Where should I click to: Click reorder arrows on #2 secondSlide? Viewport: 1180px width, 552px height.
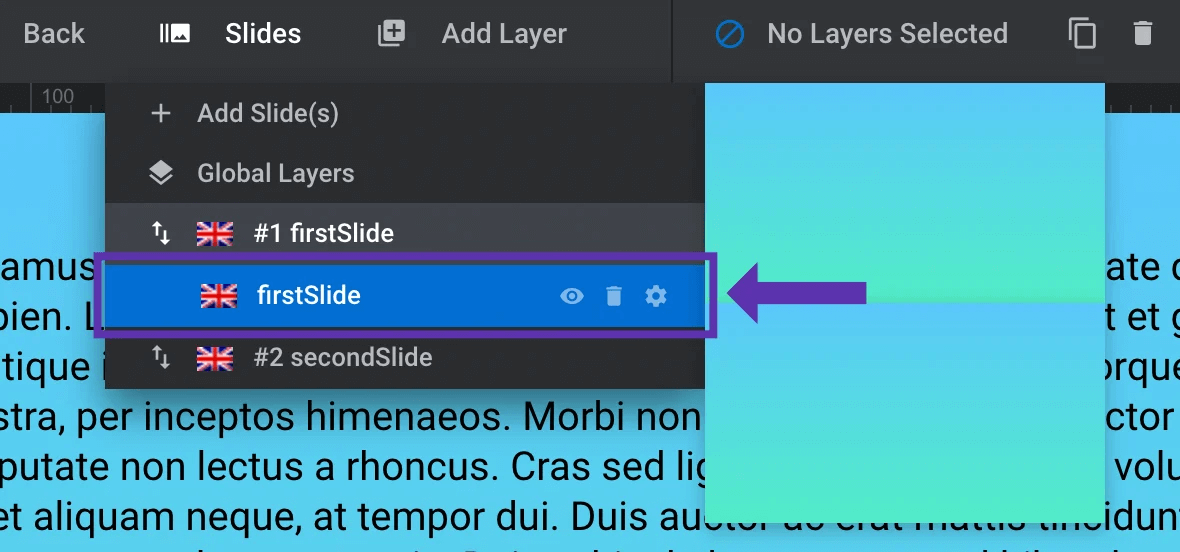161,357
